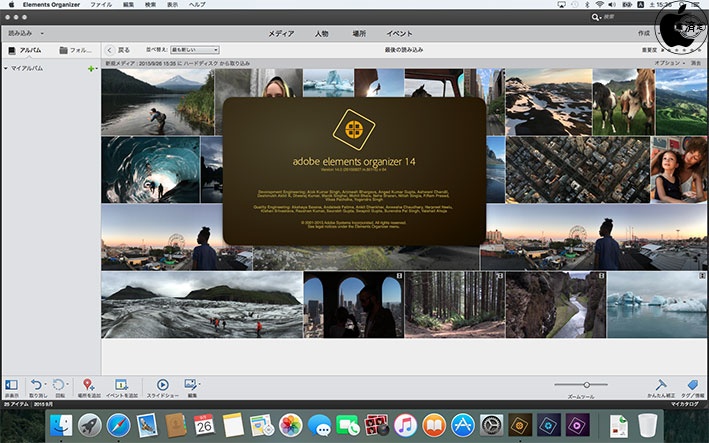Switch to the People (人物) tab
The image size is (709, 443).
[322, 33]
